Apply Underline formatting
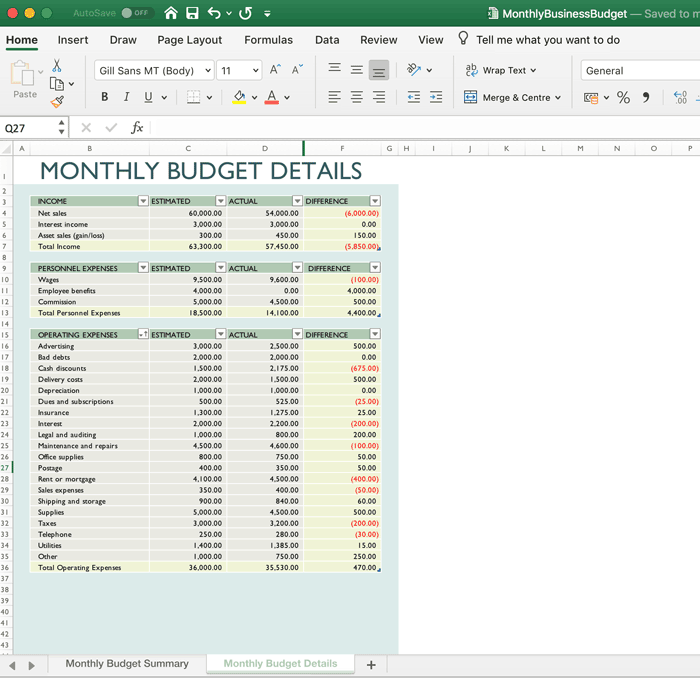Image resolution: width=700 pixels, height=678 pixels. click(x=148, y=97)
